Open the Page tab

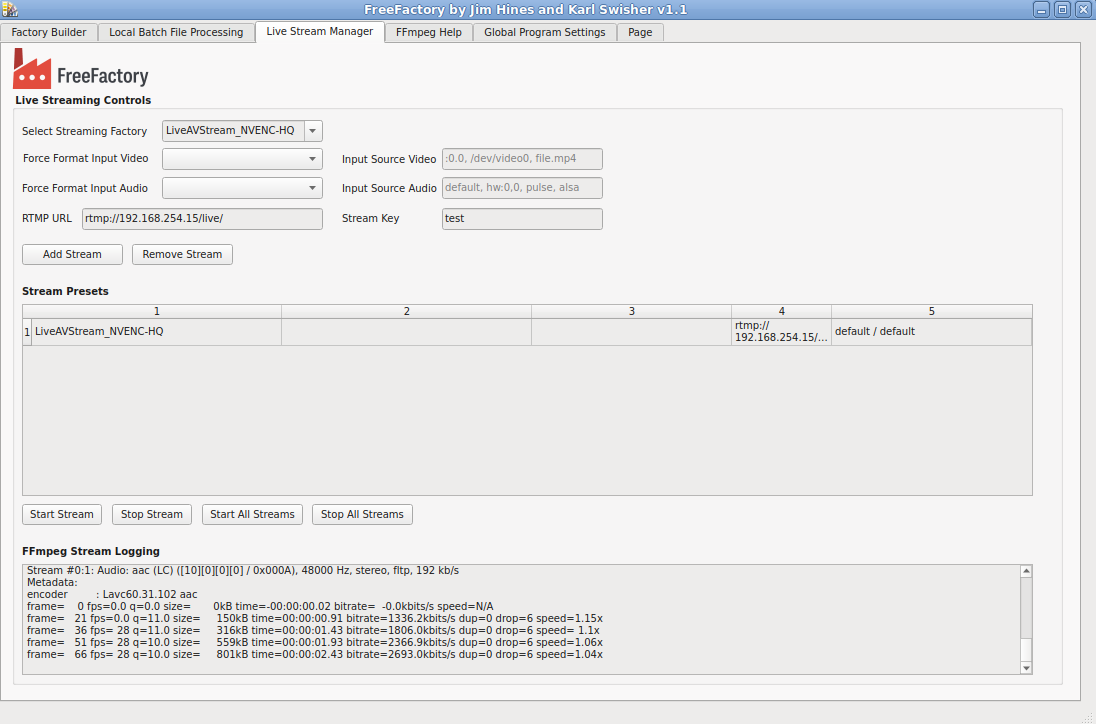[640, 32]
